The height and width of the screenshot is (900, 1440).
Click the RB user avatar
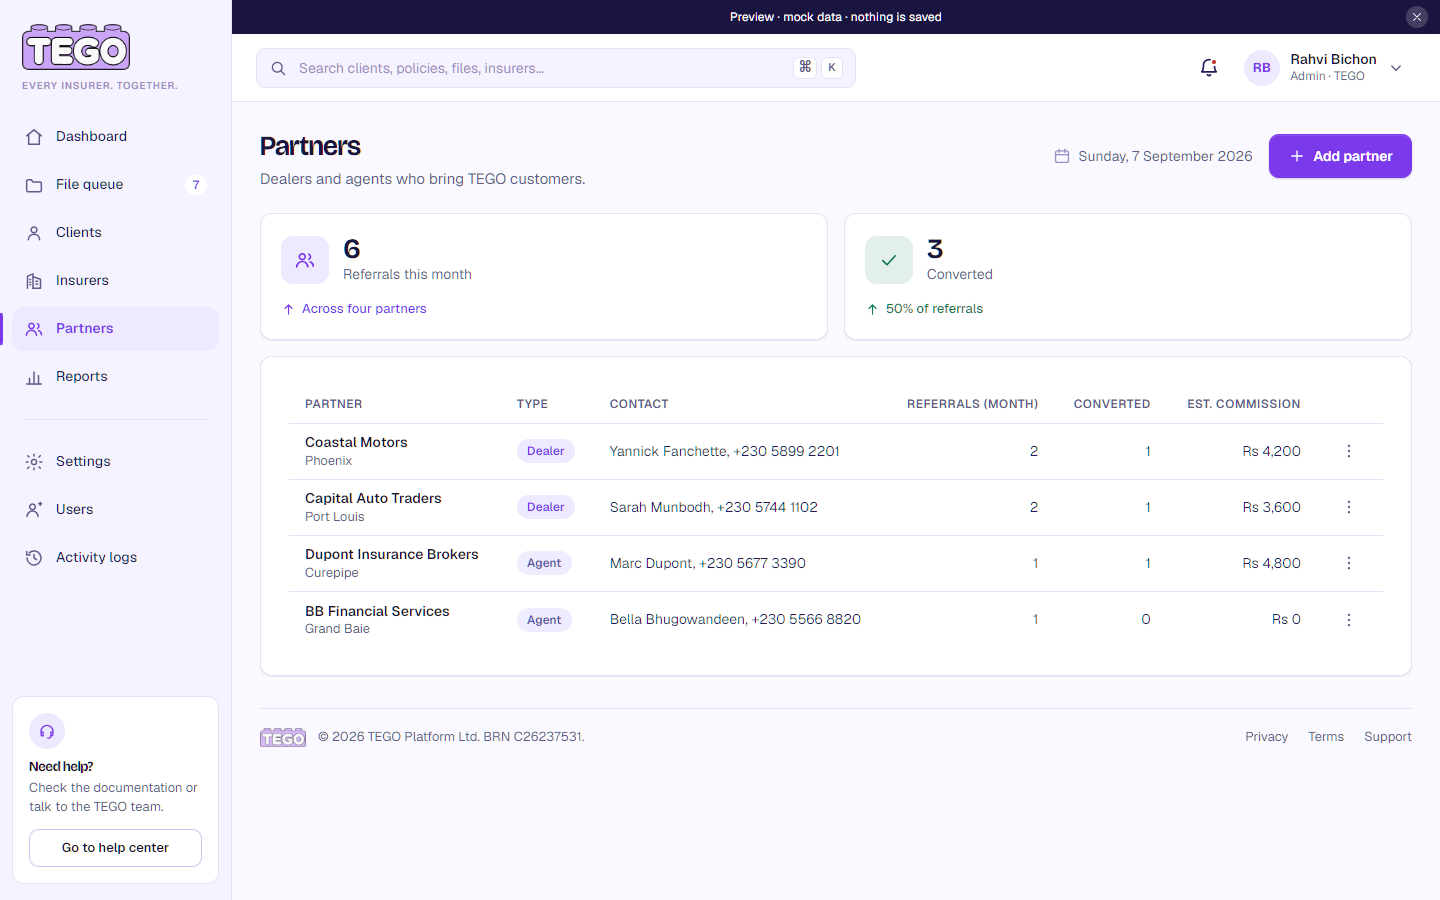1261,68
